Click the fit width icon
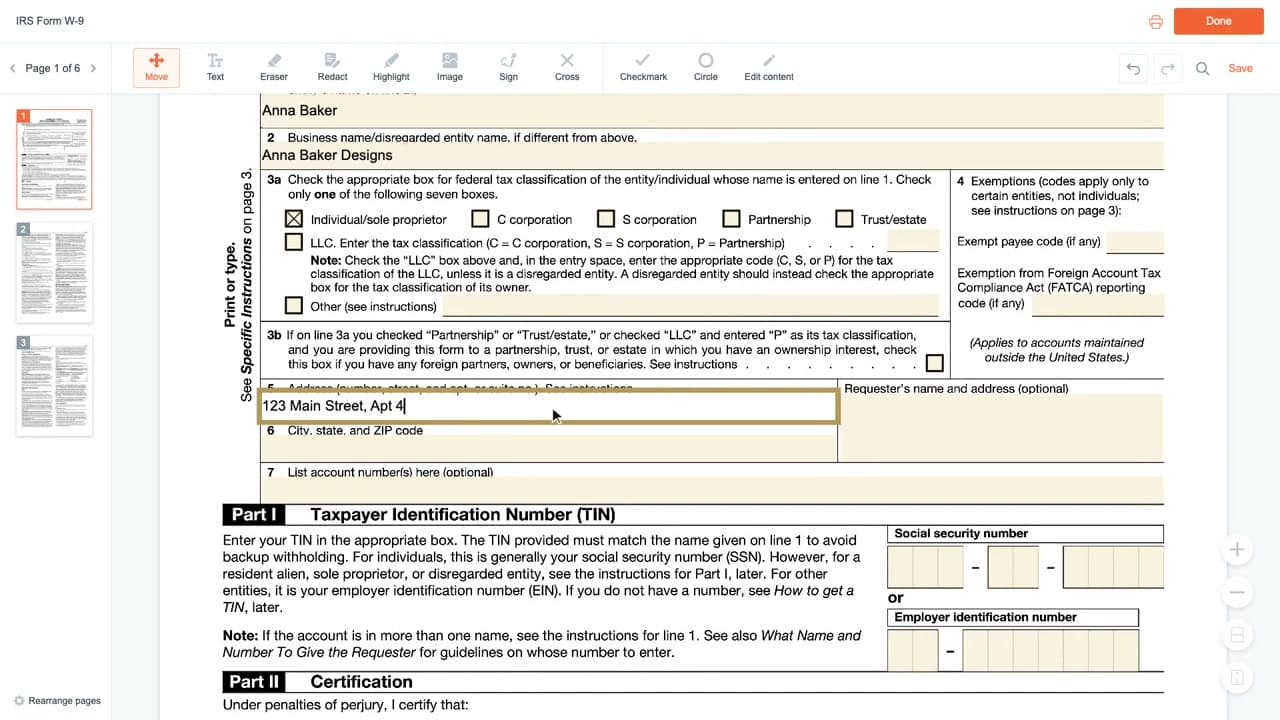This screenshot has width=1280, height=720. [1237, 635]
